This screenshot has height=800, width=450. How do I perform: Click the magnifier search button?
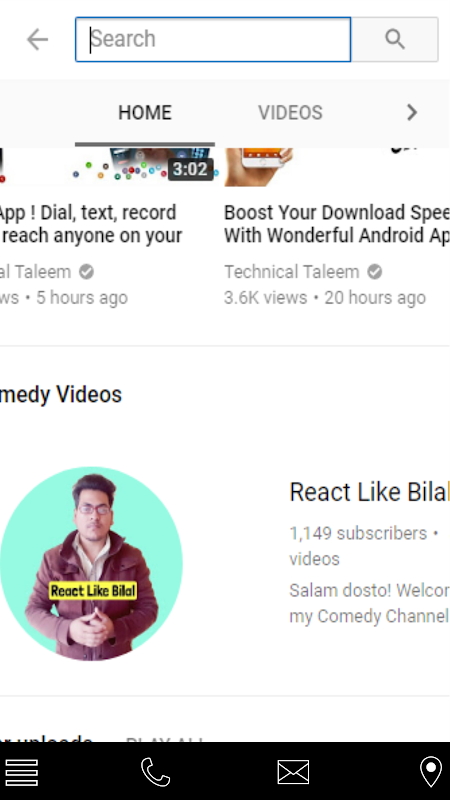point(394,39)
